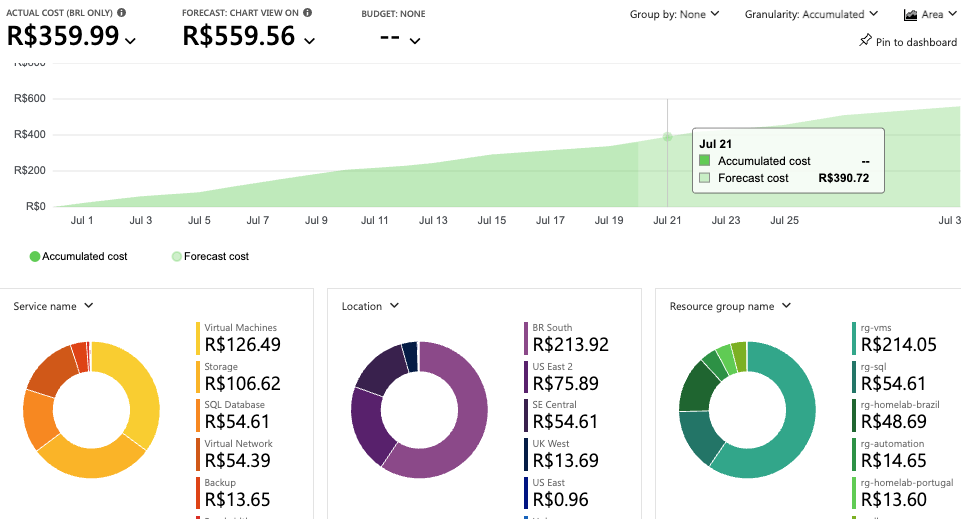The image size is (961, 519).
Task: Click the Jul 15 axis label
Action: 492,220
